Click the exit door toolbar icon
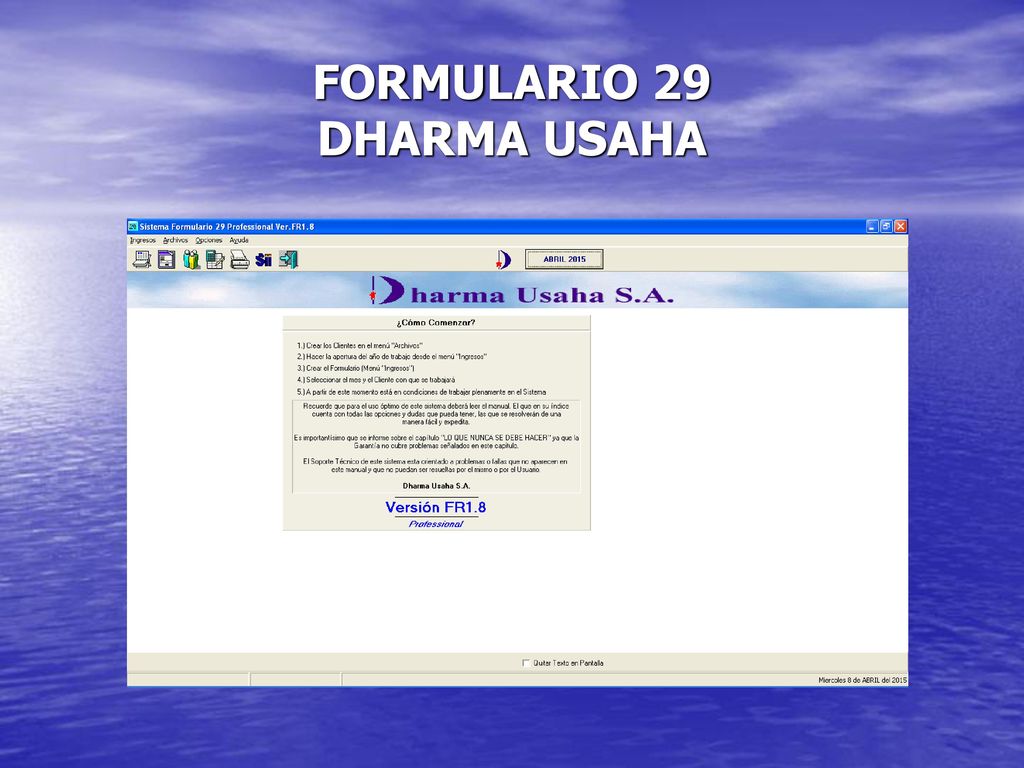1024x768 pixels. (x=288, y=260)
